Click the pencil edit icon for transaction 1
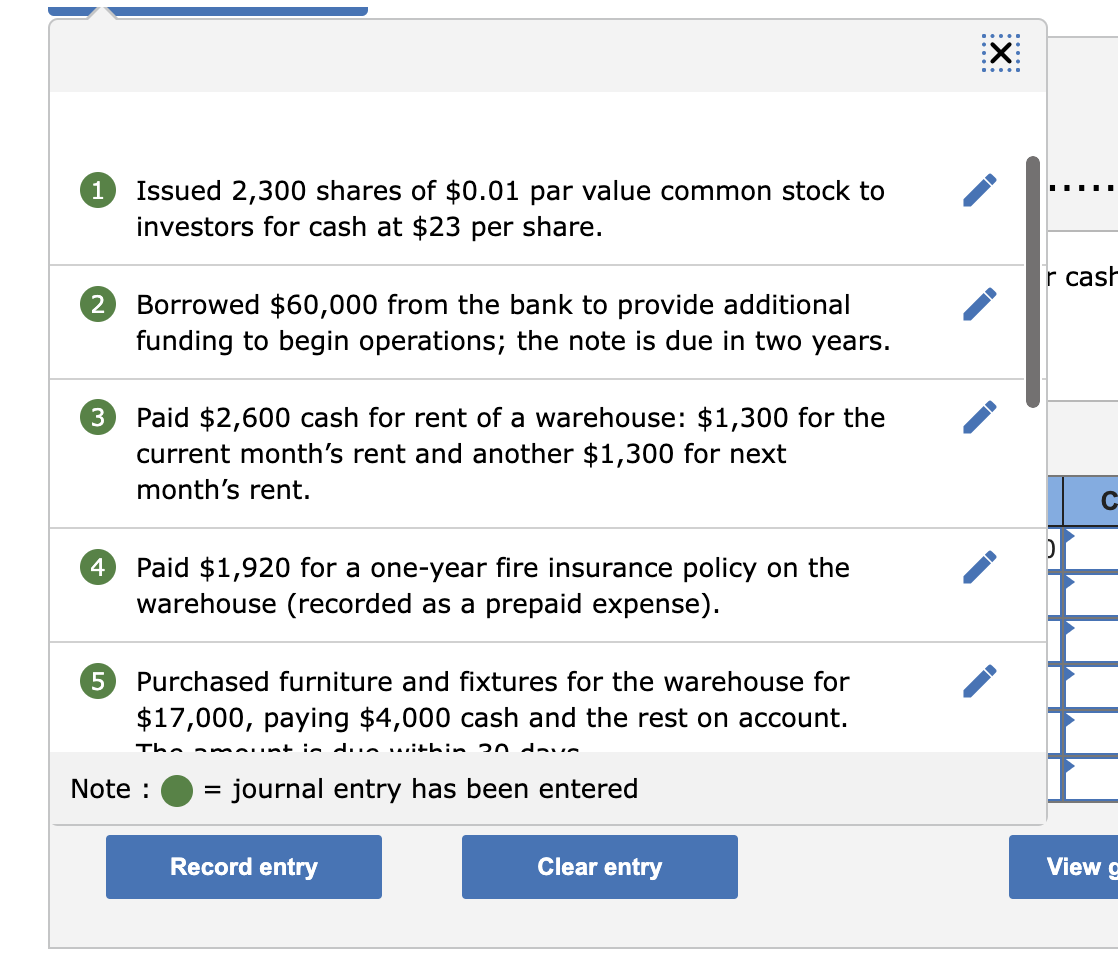This screenshot has width=1118, height=964. click(x=980, y=190)
